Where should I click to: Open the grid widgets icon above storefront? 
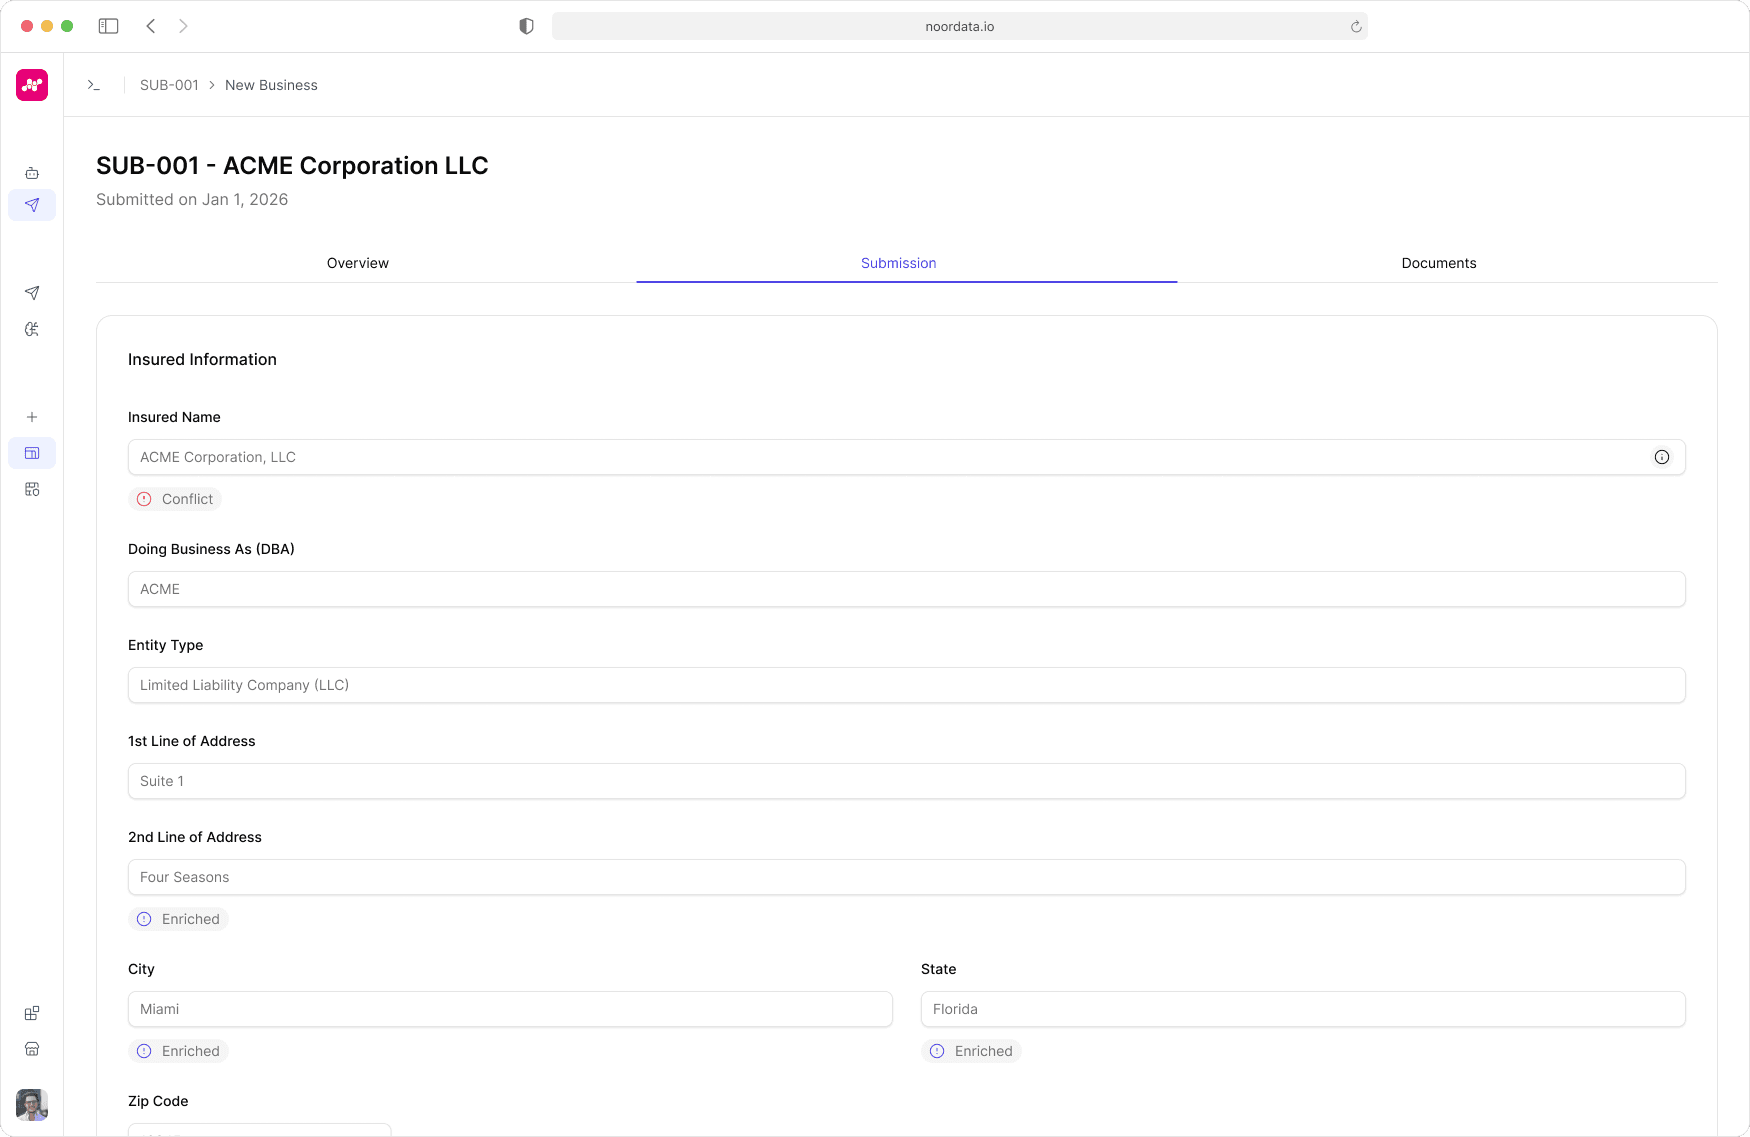(32, 1013)
